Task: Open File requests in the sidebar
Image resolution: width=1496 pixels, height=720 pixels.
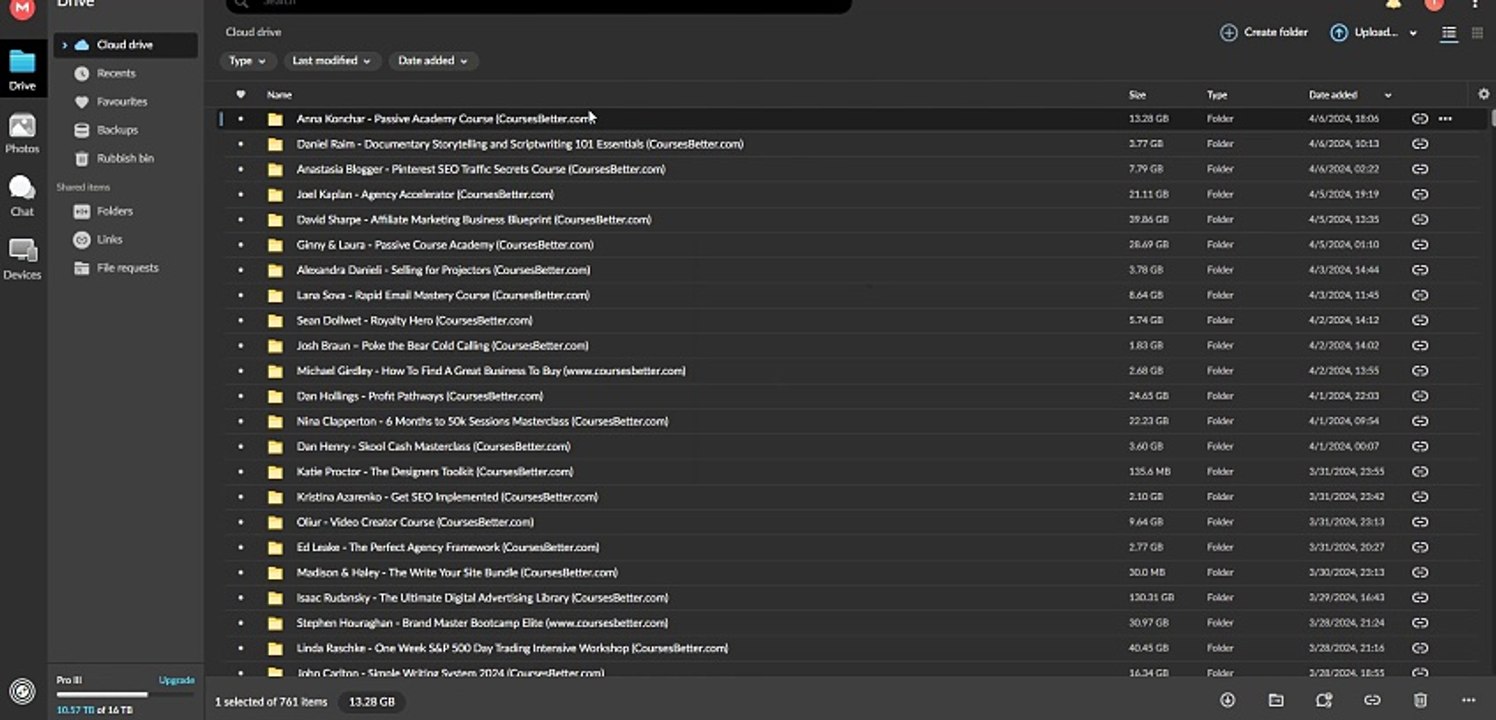Action: click(125, 268)
